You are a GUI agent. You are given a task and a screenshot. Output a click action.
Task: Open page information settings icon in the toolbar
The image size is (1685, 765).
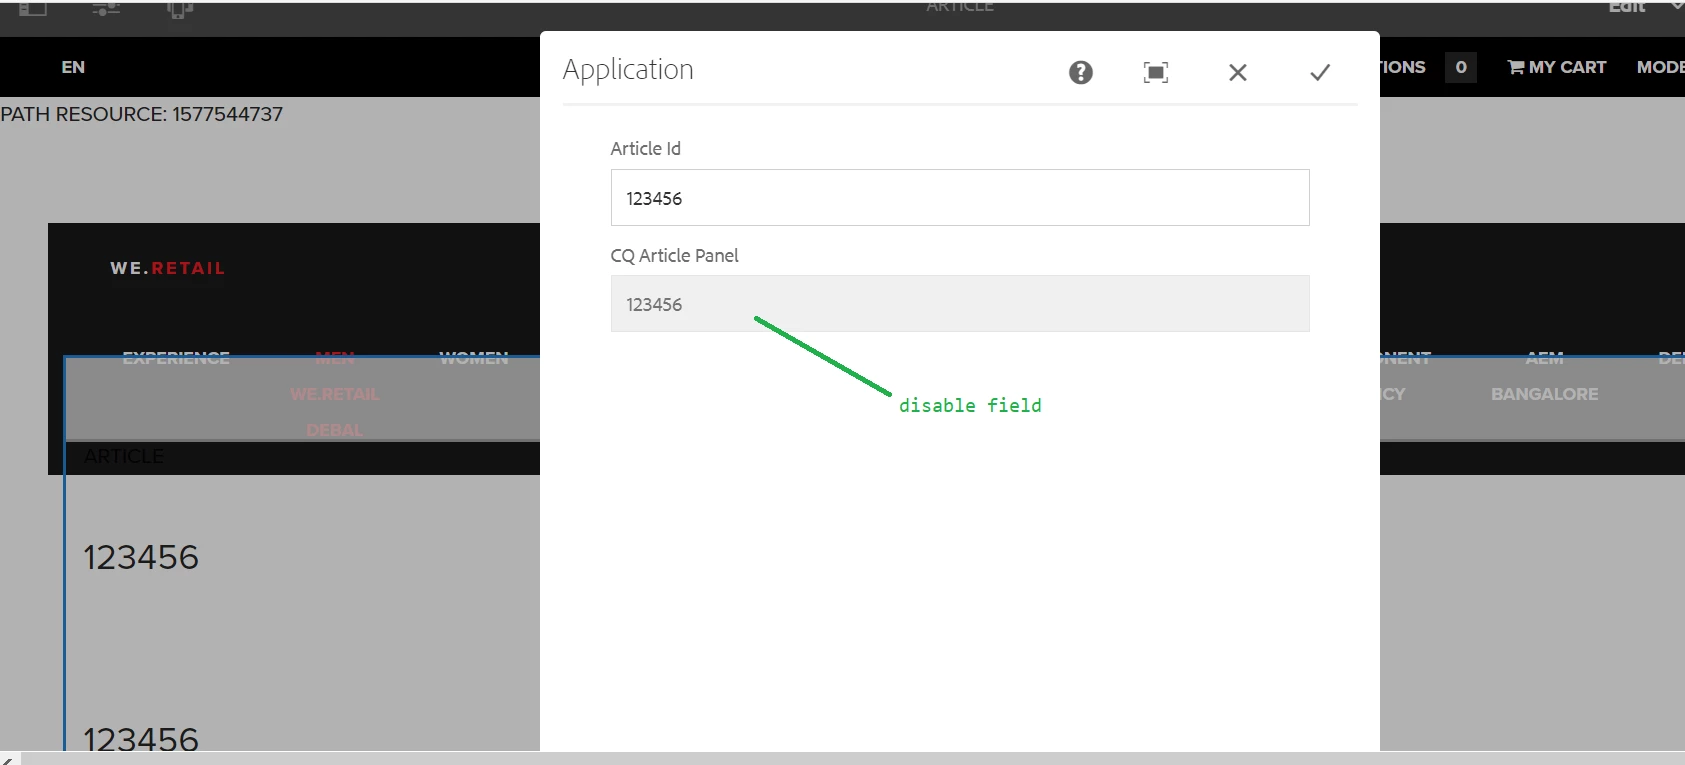(106, 9)
